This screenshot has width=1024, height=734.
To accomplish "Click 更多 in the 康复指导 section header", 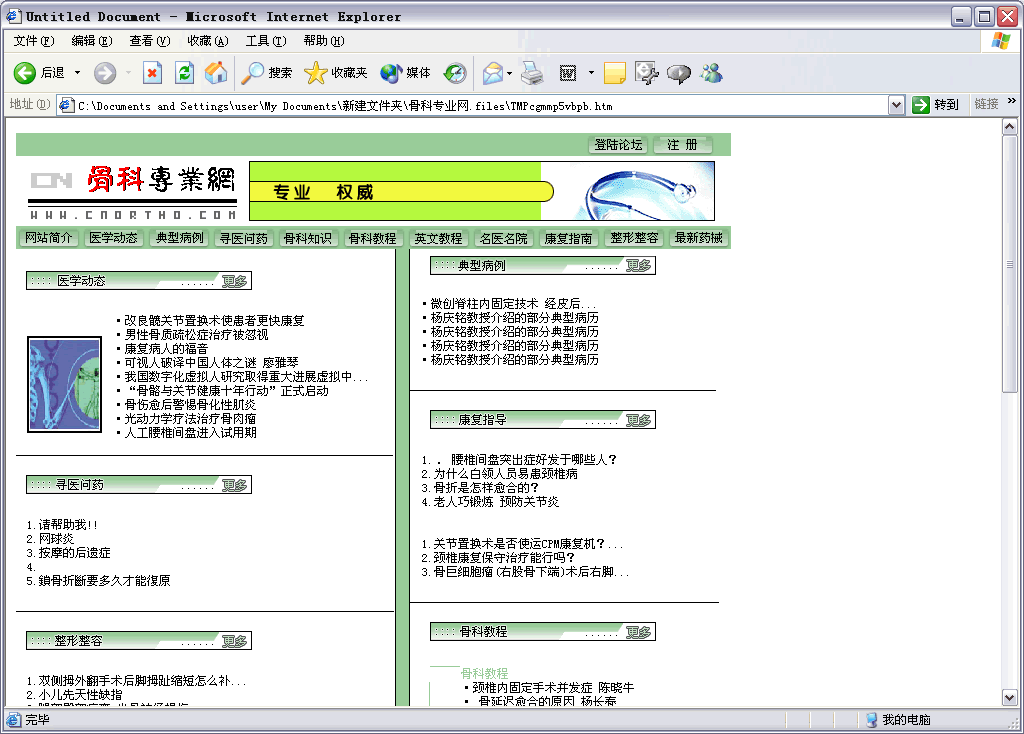I will click(639, 420).
